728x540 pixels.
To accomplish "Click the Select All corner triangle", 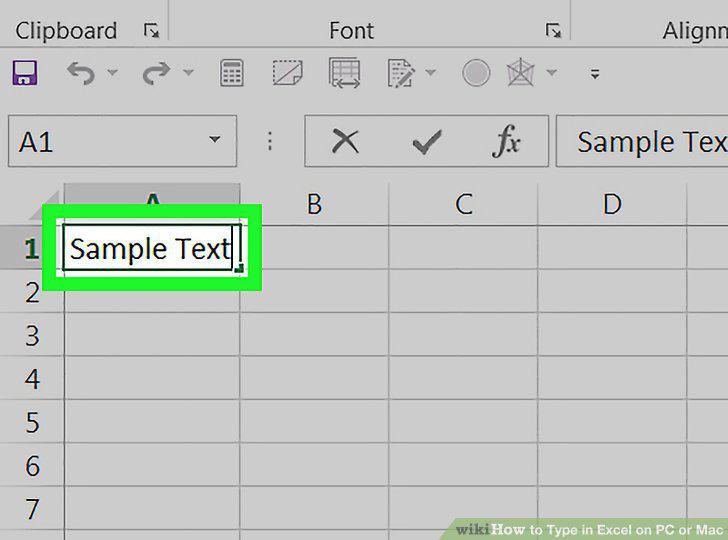I will [x=45, y=204].
